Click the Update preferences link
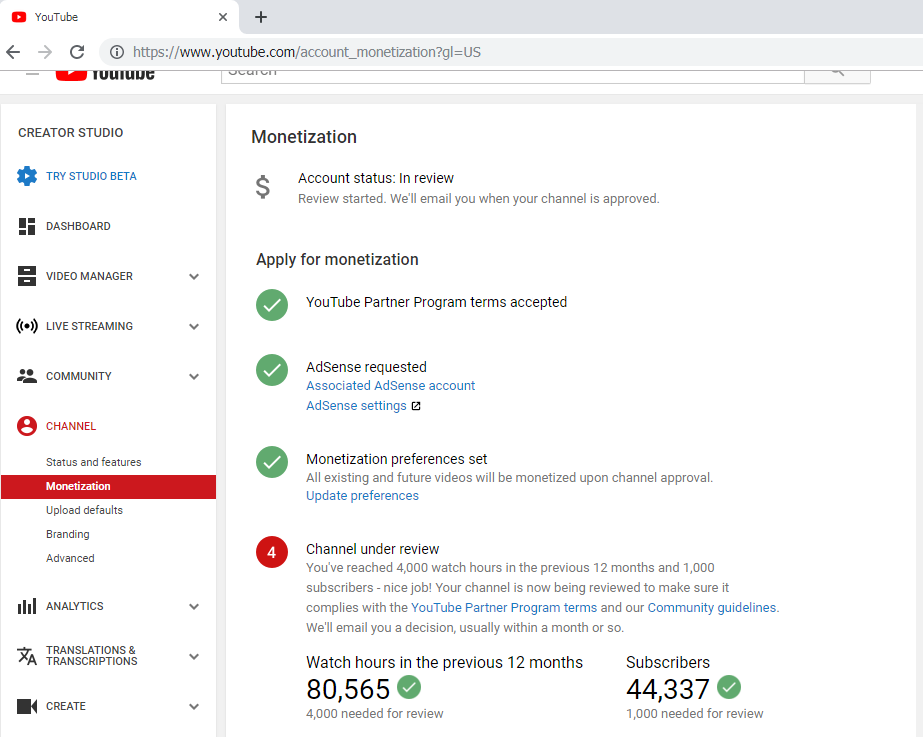The height and width of the screenshot is (737, 923). (x=362, y=496)
